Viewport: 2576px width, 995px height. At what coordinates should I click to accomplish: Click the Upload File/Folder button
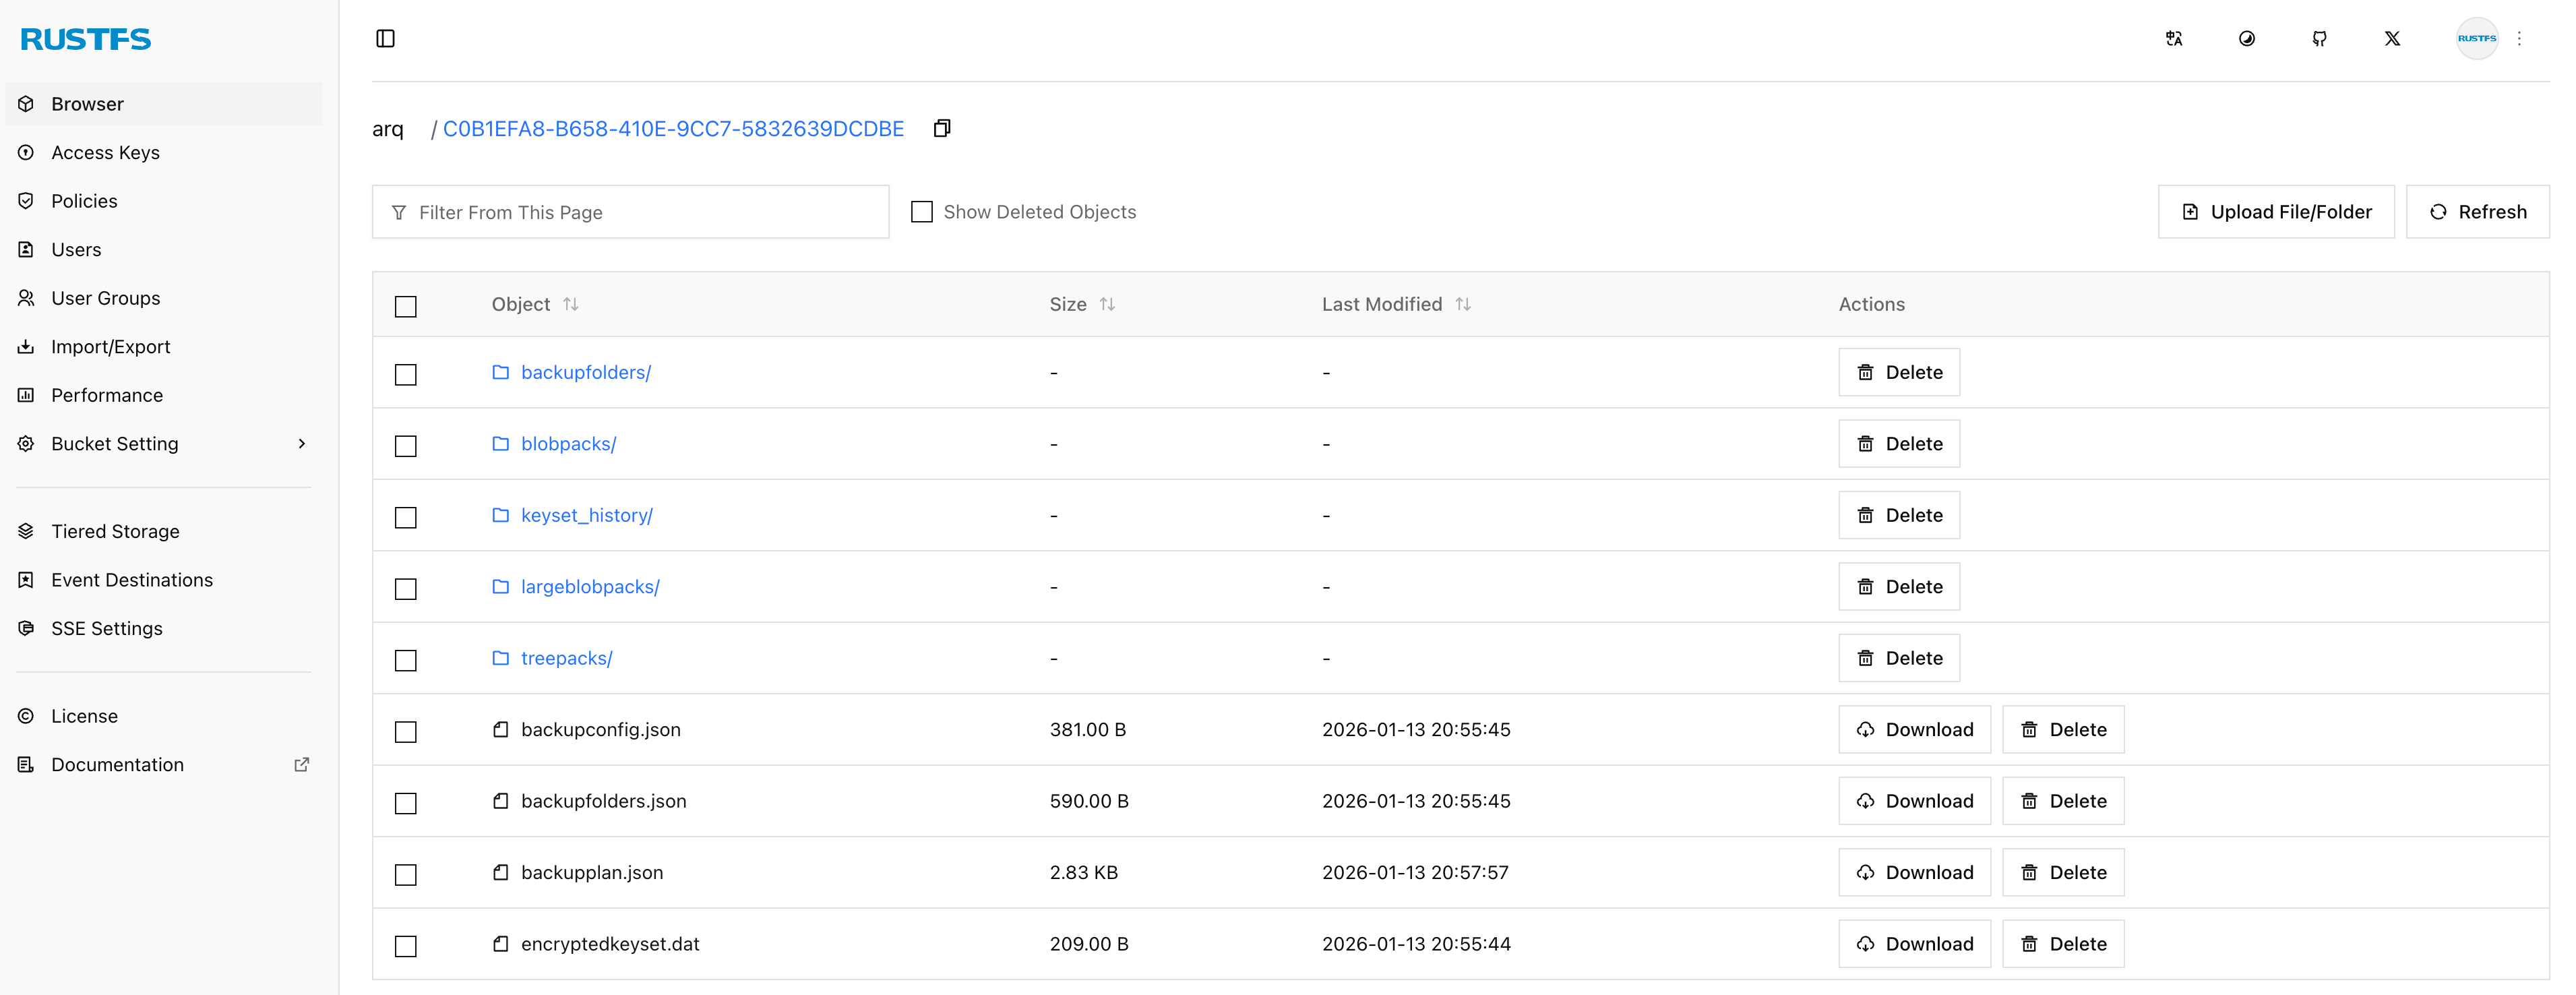pyautogui.click(x=2275, y=212)
